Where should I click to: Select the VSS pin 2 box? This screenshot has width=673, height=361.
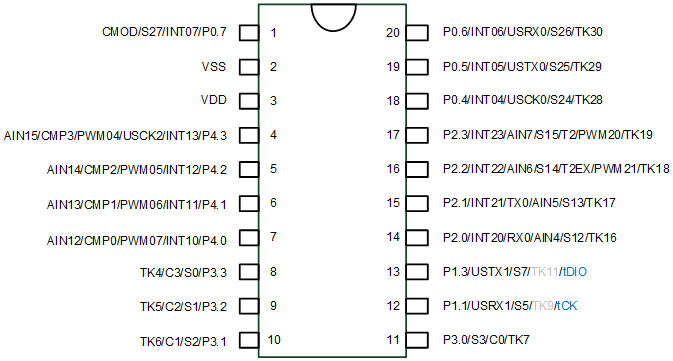(249, 67)
